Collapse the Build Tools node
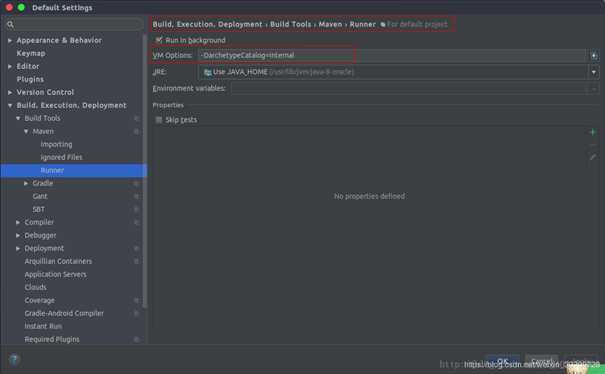The image size is (605, 374). (18, 118)
